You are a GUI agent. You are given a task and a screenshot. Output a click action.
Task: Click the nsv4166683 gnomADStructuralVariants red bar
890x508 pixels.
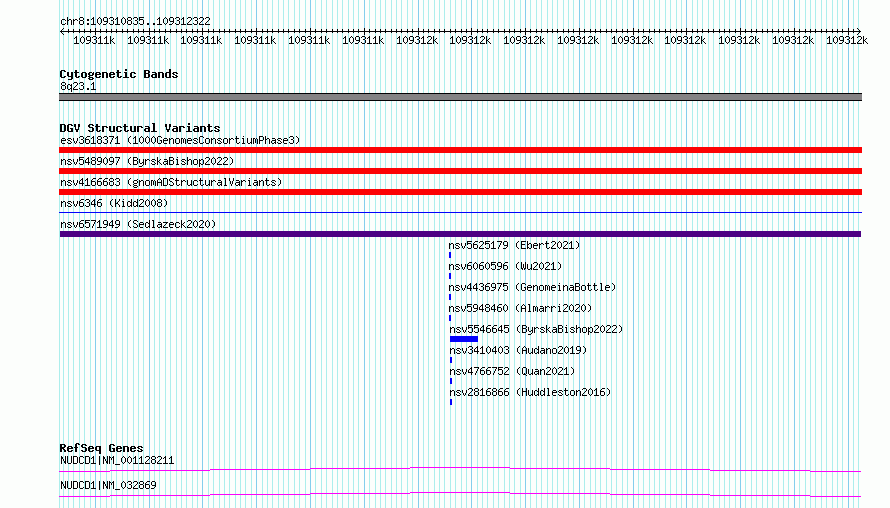460,192
